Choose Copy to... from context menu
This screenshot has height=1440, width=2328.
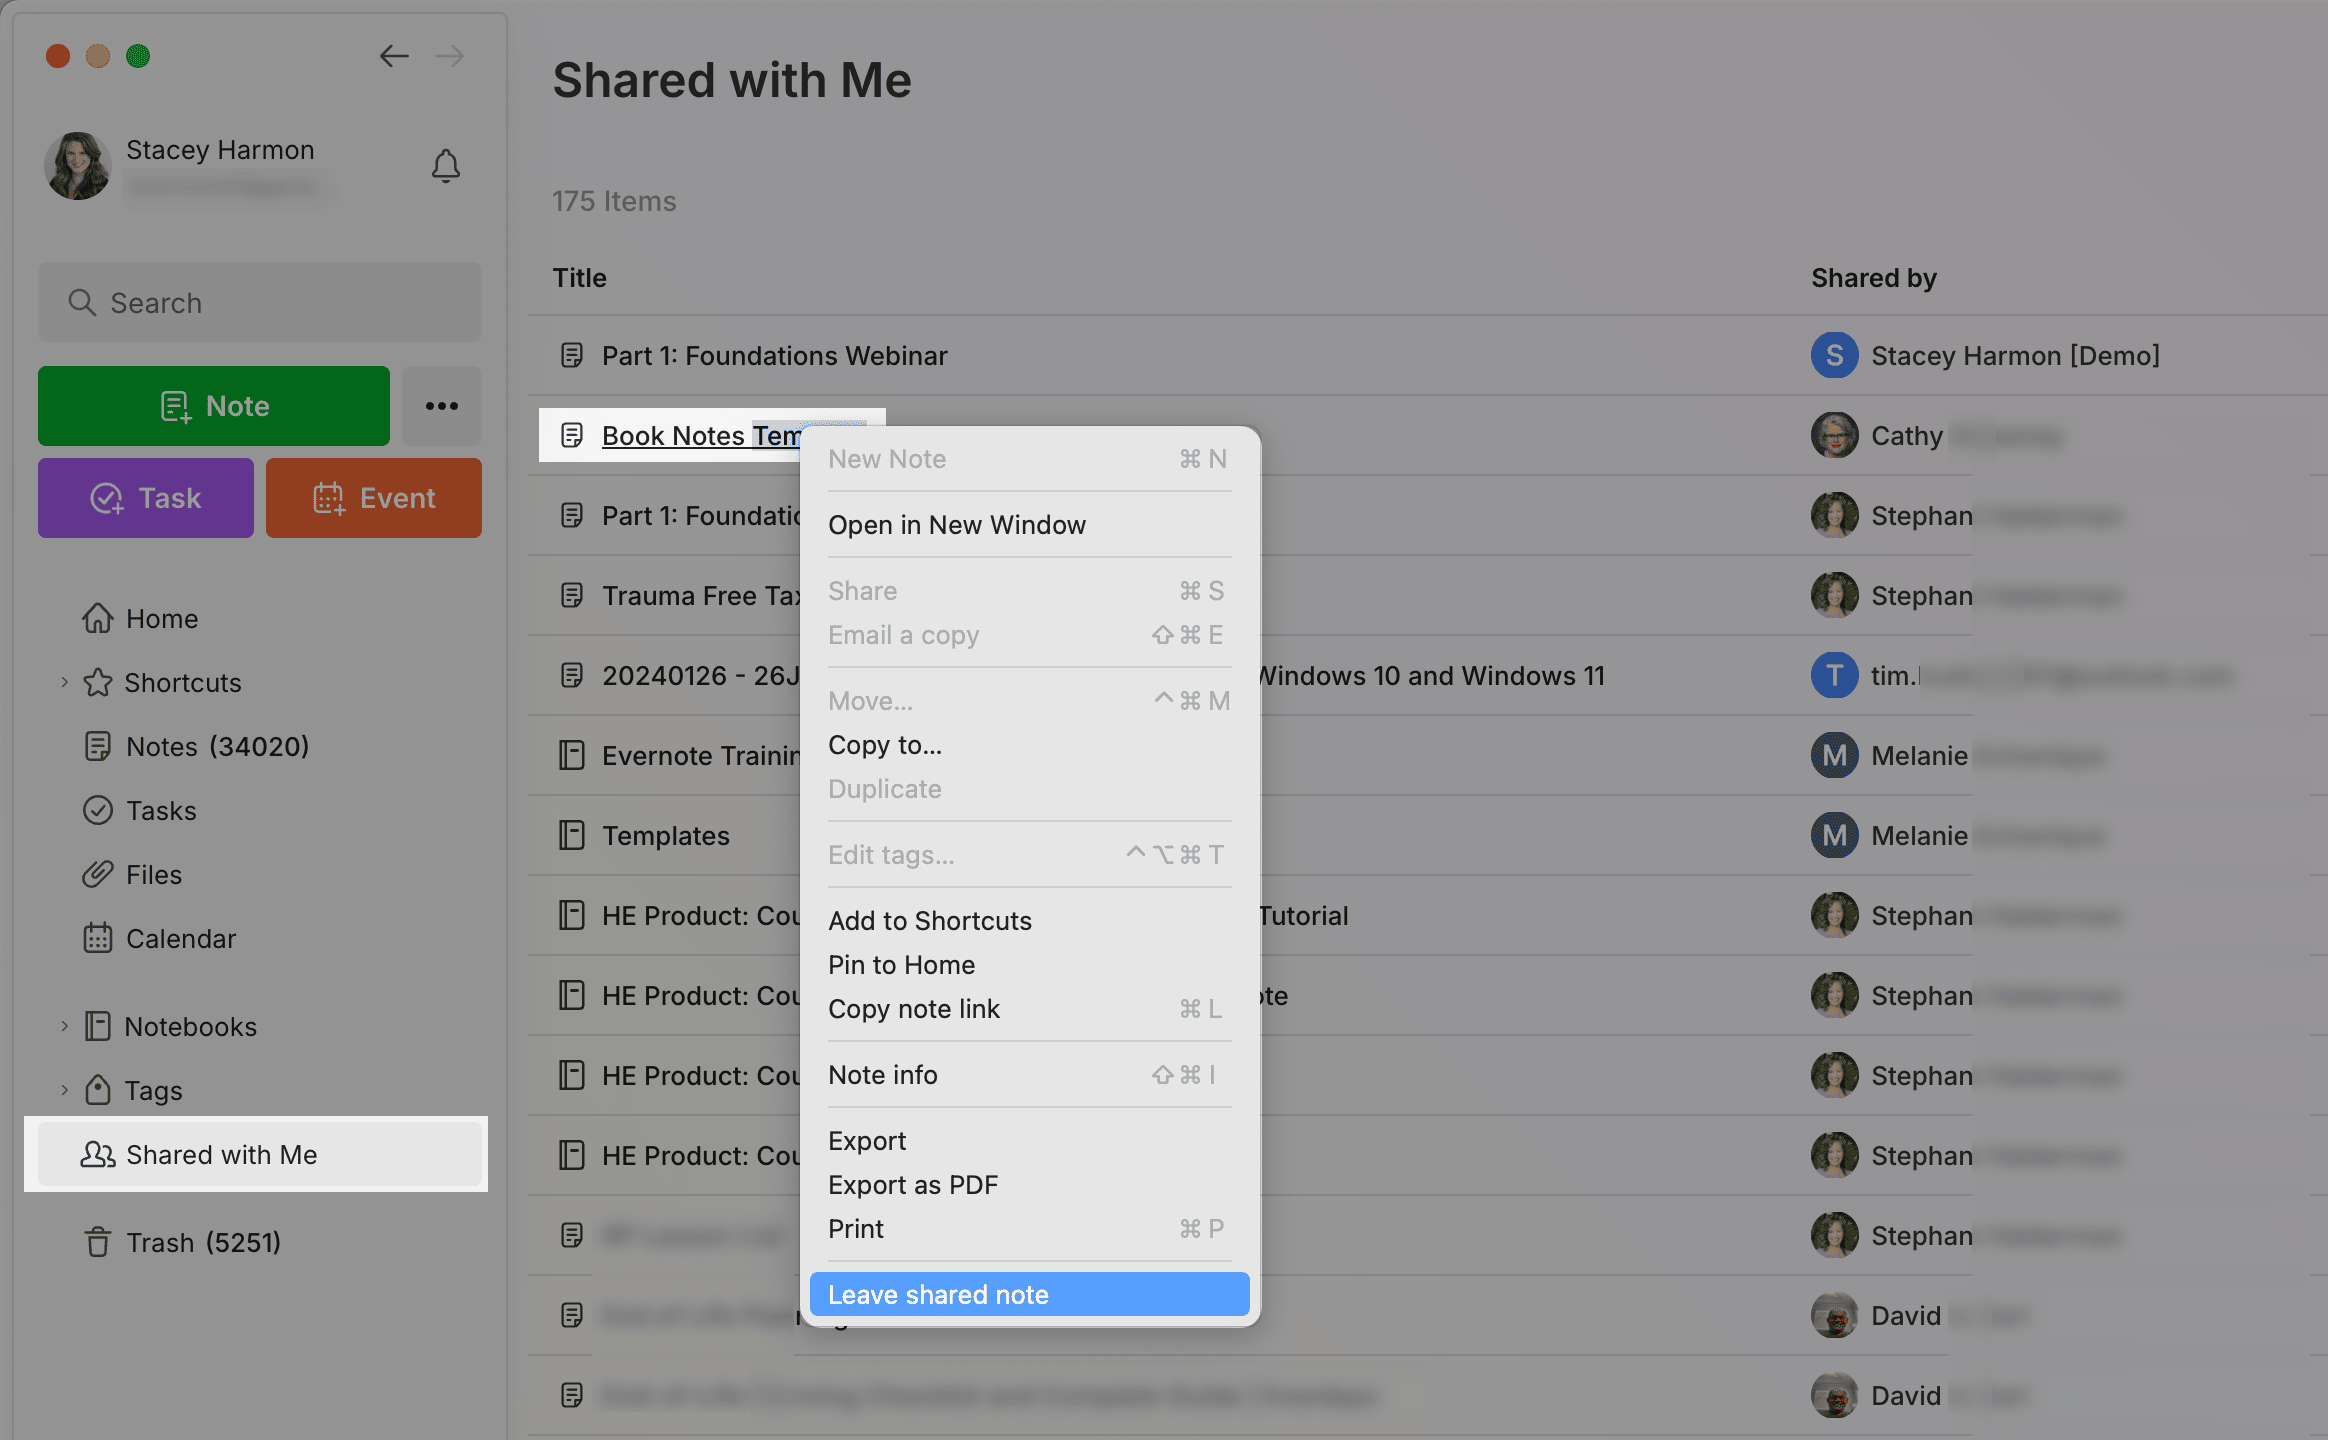(x=1030, y=745)
